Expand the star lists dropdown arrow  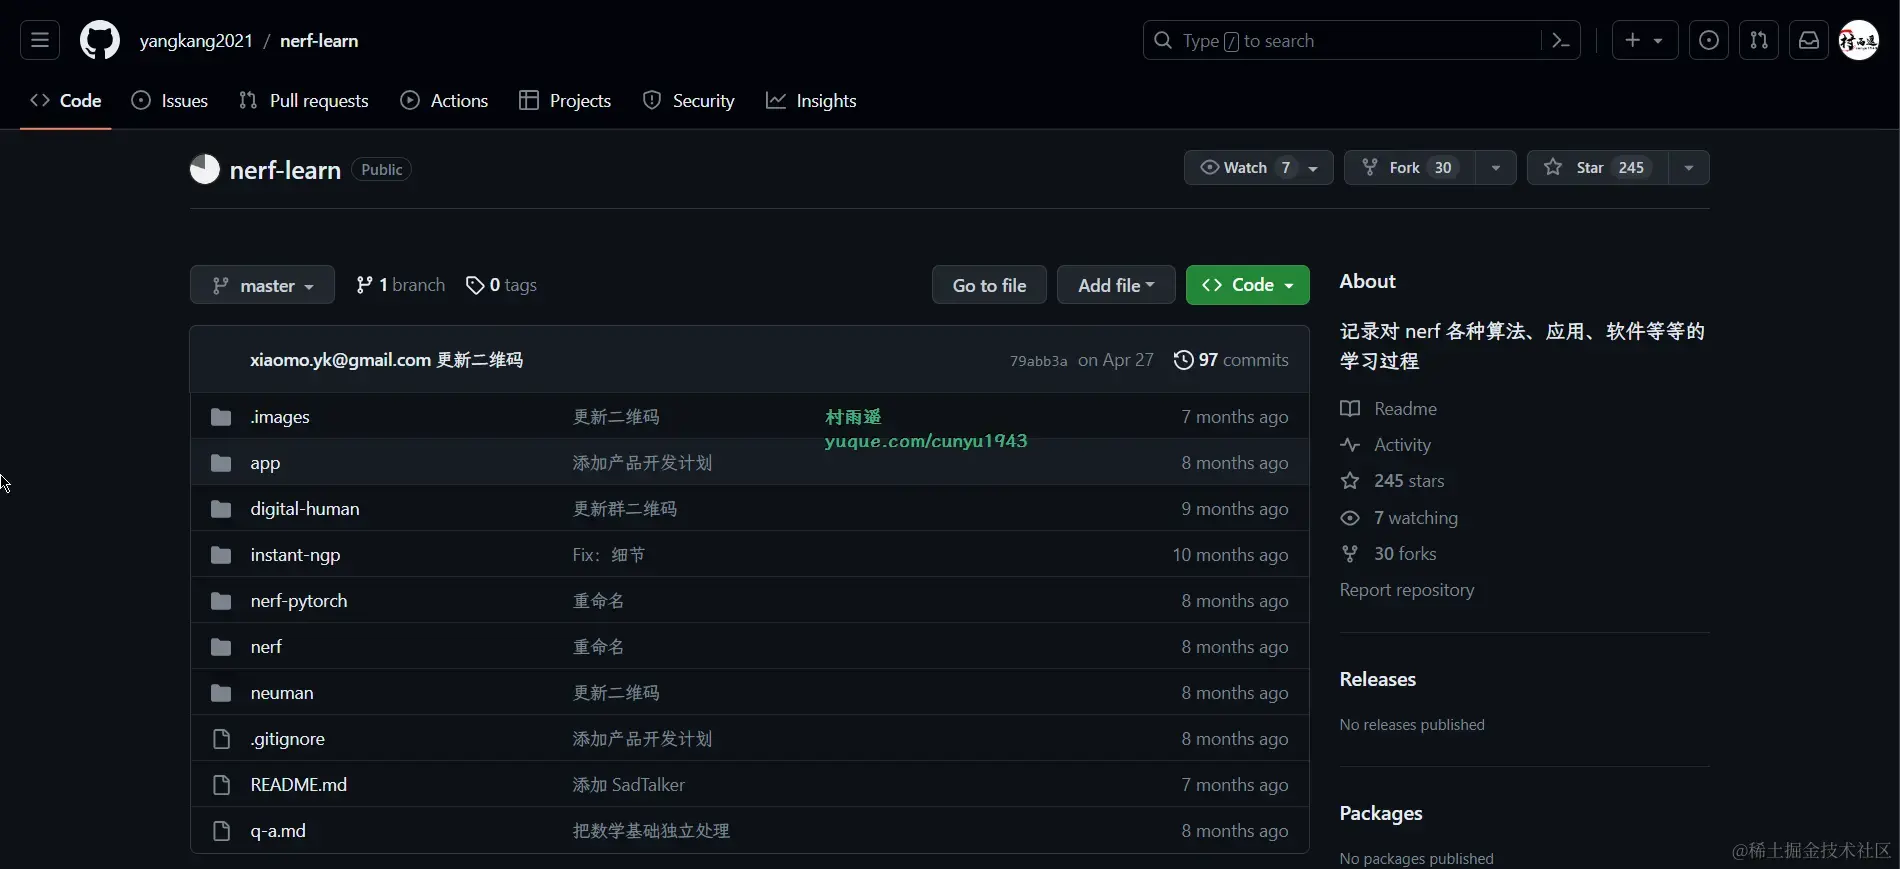[x=1689, y=168]
